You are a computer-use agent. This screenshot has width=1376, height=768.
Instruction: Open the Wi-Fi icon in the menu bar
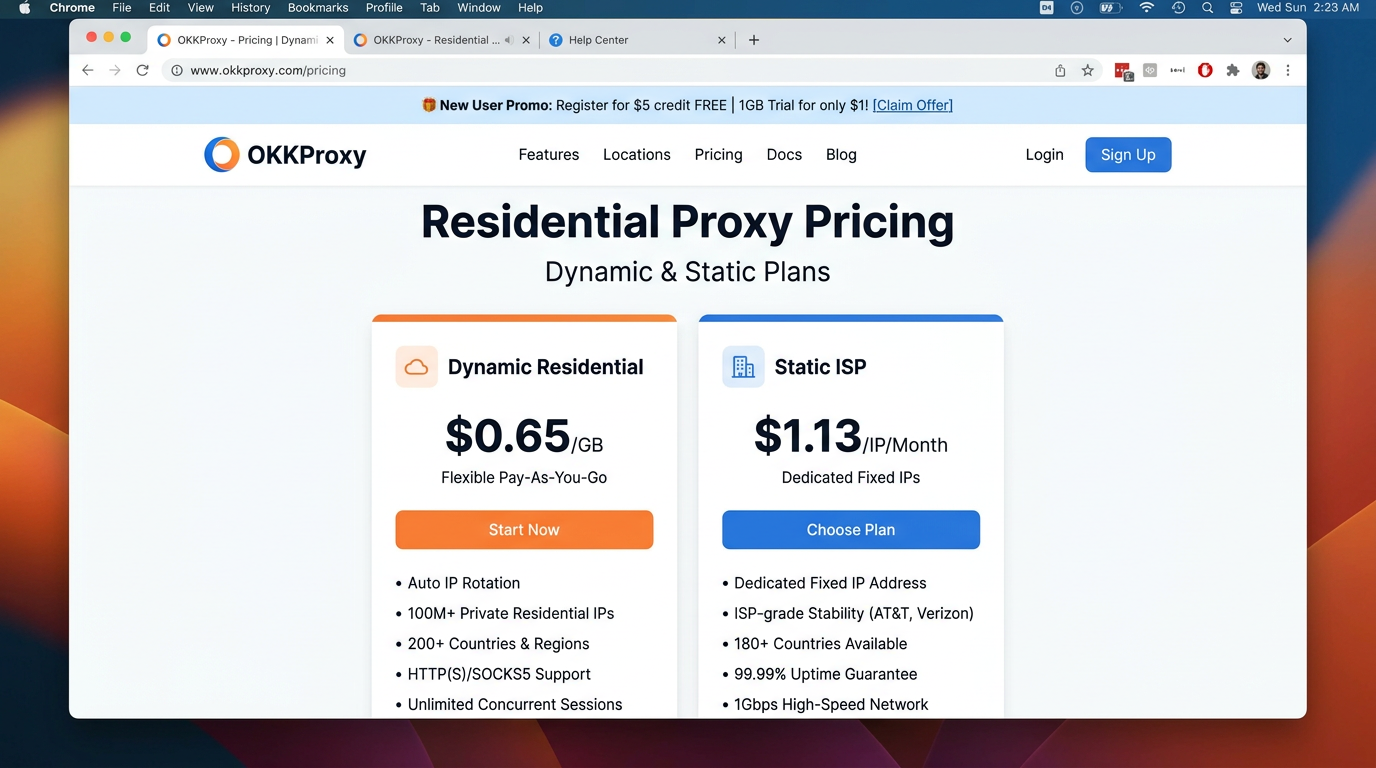coord(1146,8)
